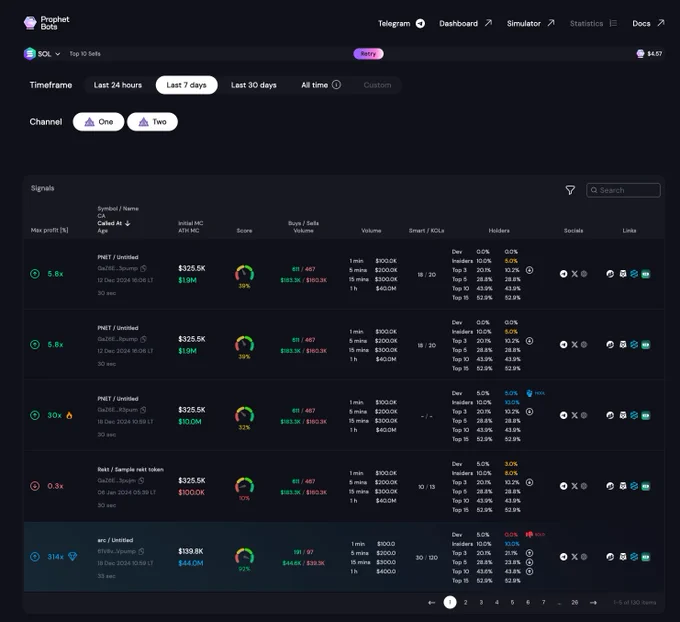The width and height of the screenshot is (680, 622).
Task: Select Custom timeframe option
Action: pyautogui.click(x=377, y=85)
